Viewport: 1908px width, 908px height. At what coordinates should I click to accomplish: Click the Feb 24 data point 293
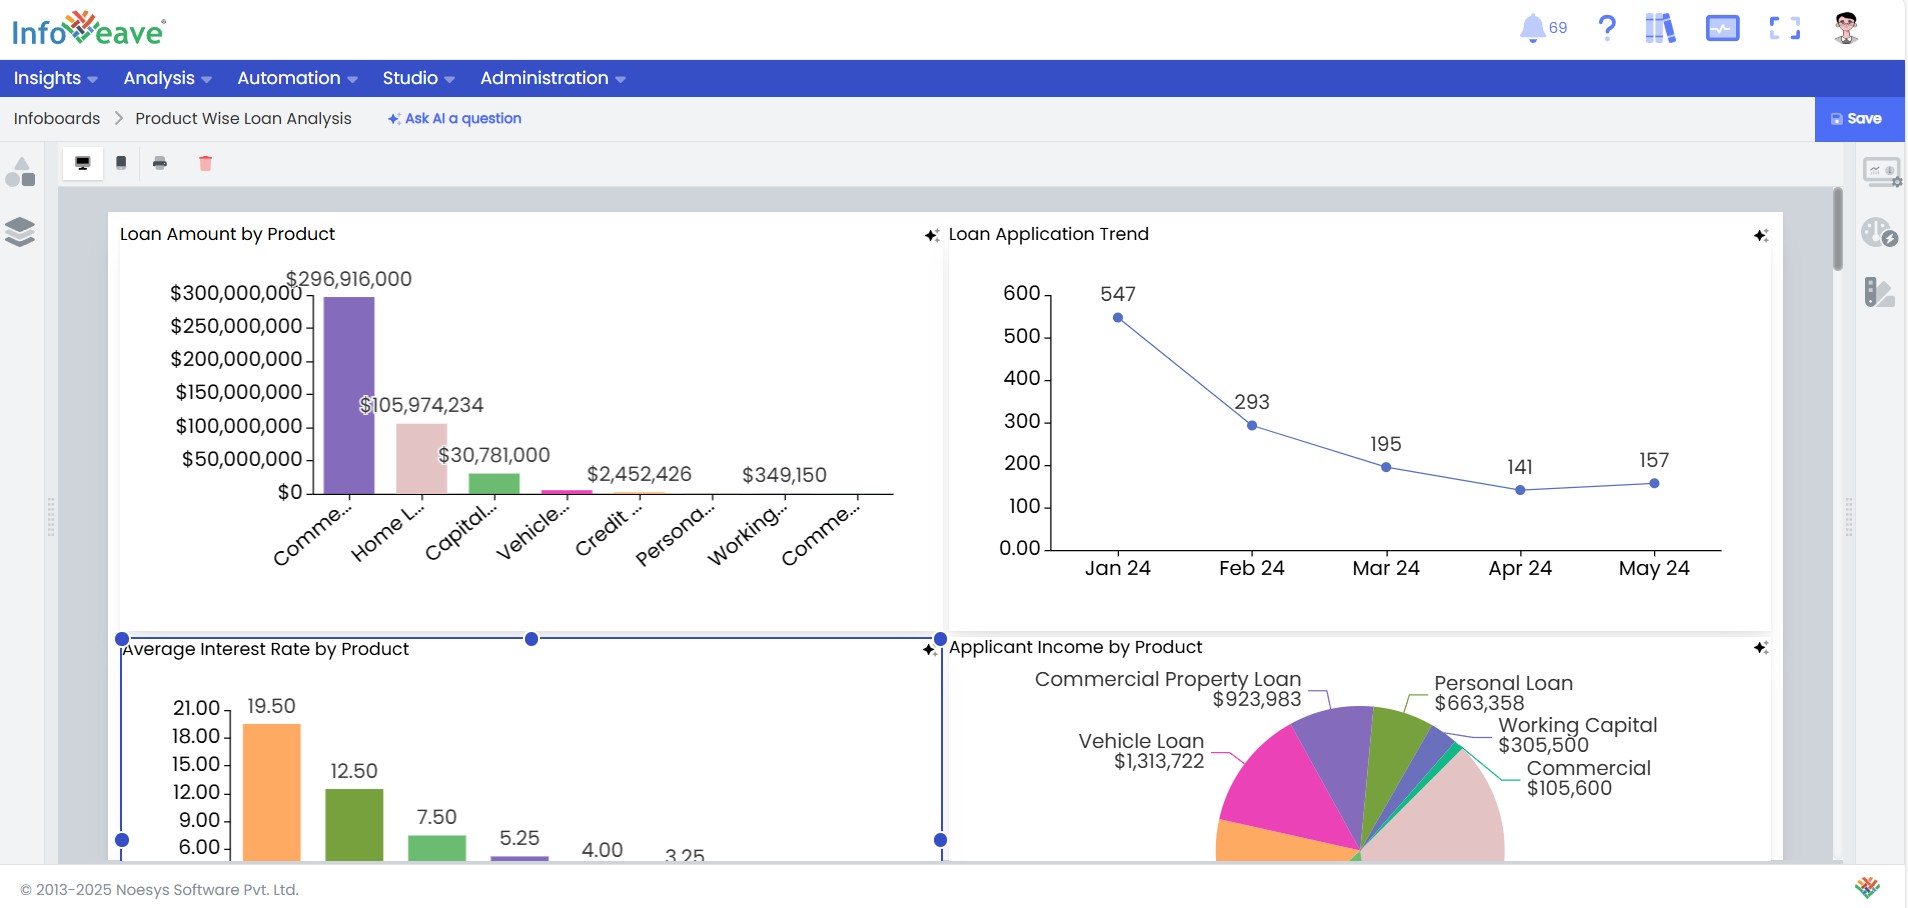[x=1252, y=426]
